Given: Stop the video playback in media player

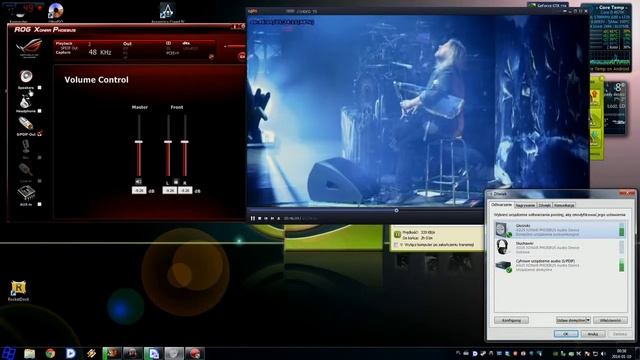Looking at the screenshot, I should pyautogui.click(x=260, y=218).
